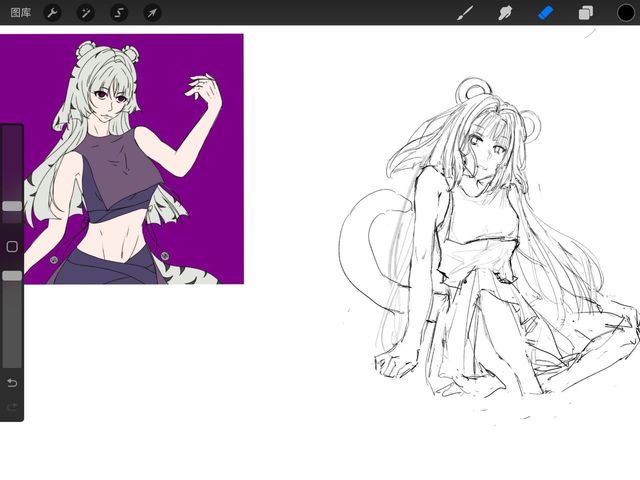Screen dimensions: 640x480
Task: Click the brush size slider handle
Action: pos(12,206)
